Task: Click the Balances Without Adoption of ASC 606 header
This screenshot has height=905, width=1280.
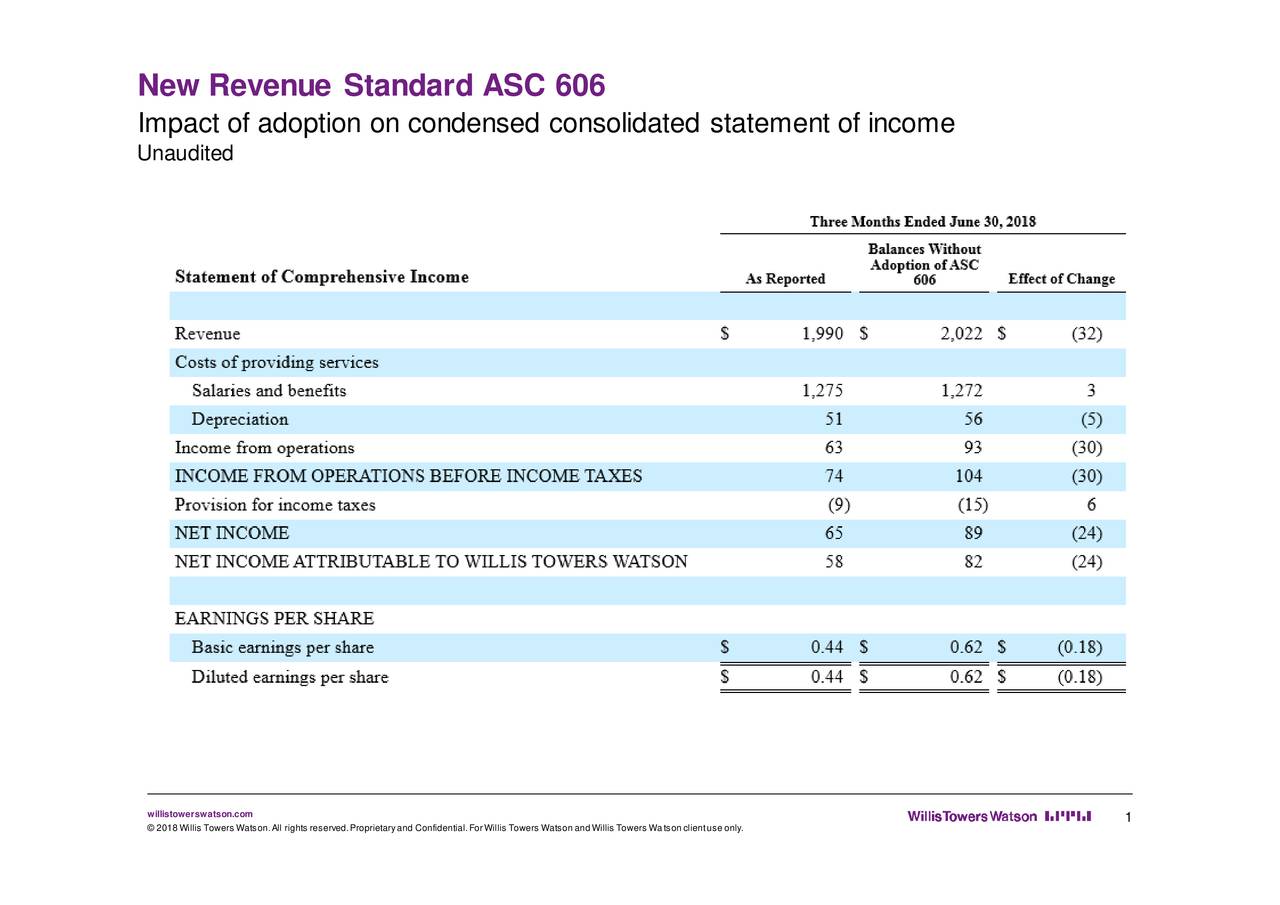Action: click(922, 263)
